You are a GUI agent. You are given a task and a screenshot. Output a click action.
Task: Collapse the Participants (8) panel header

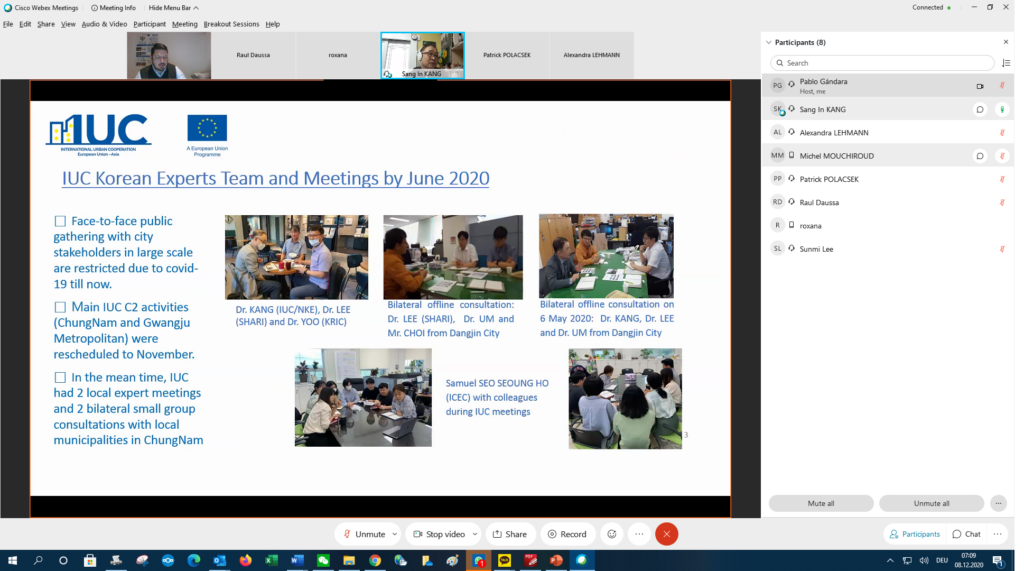pyautogui.click(x=768, y=43)
